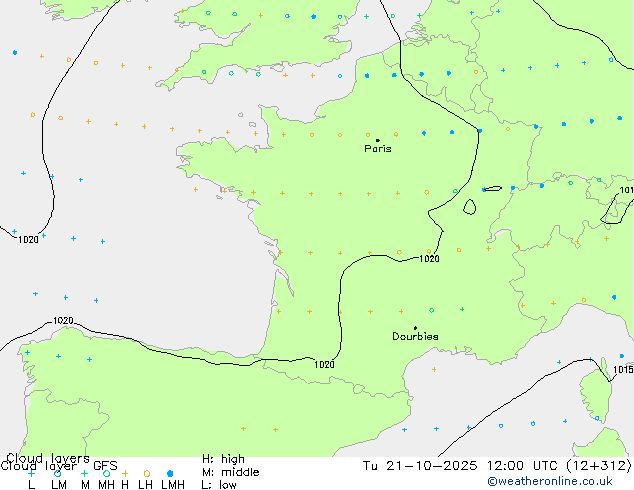The height and width of the screenshot is (490, 634).
Task: Click the green plus legend symbol above M
Action: coord(84,473)
